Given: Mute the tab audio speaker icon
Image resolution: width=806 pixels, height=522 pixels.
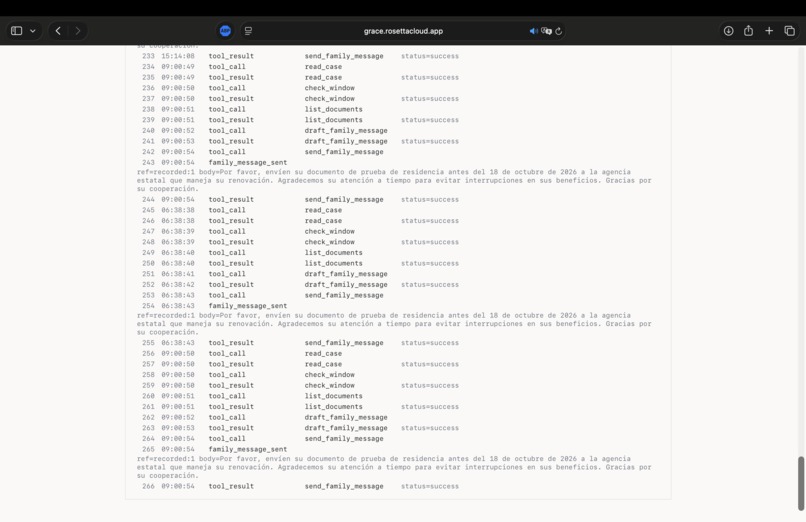Looking at the screenshot, I should 534,31.
